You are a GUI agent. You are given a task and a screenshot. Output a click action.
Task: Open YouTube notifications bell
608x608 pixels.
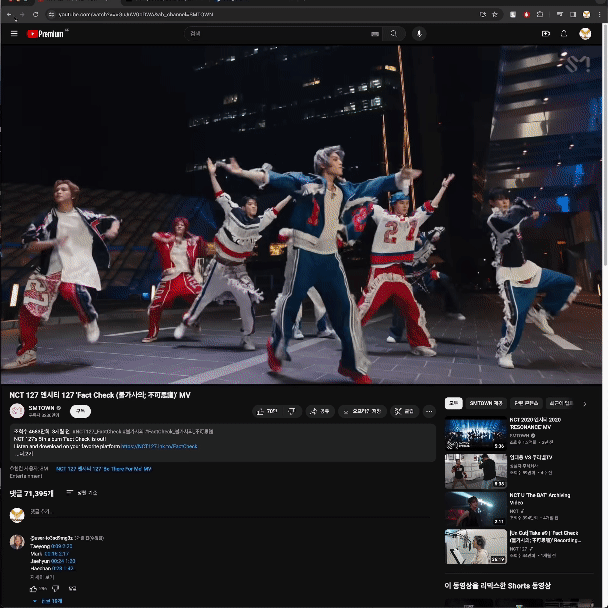(x=564, y=34)
